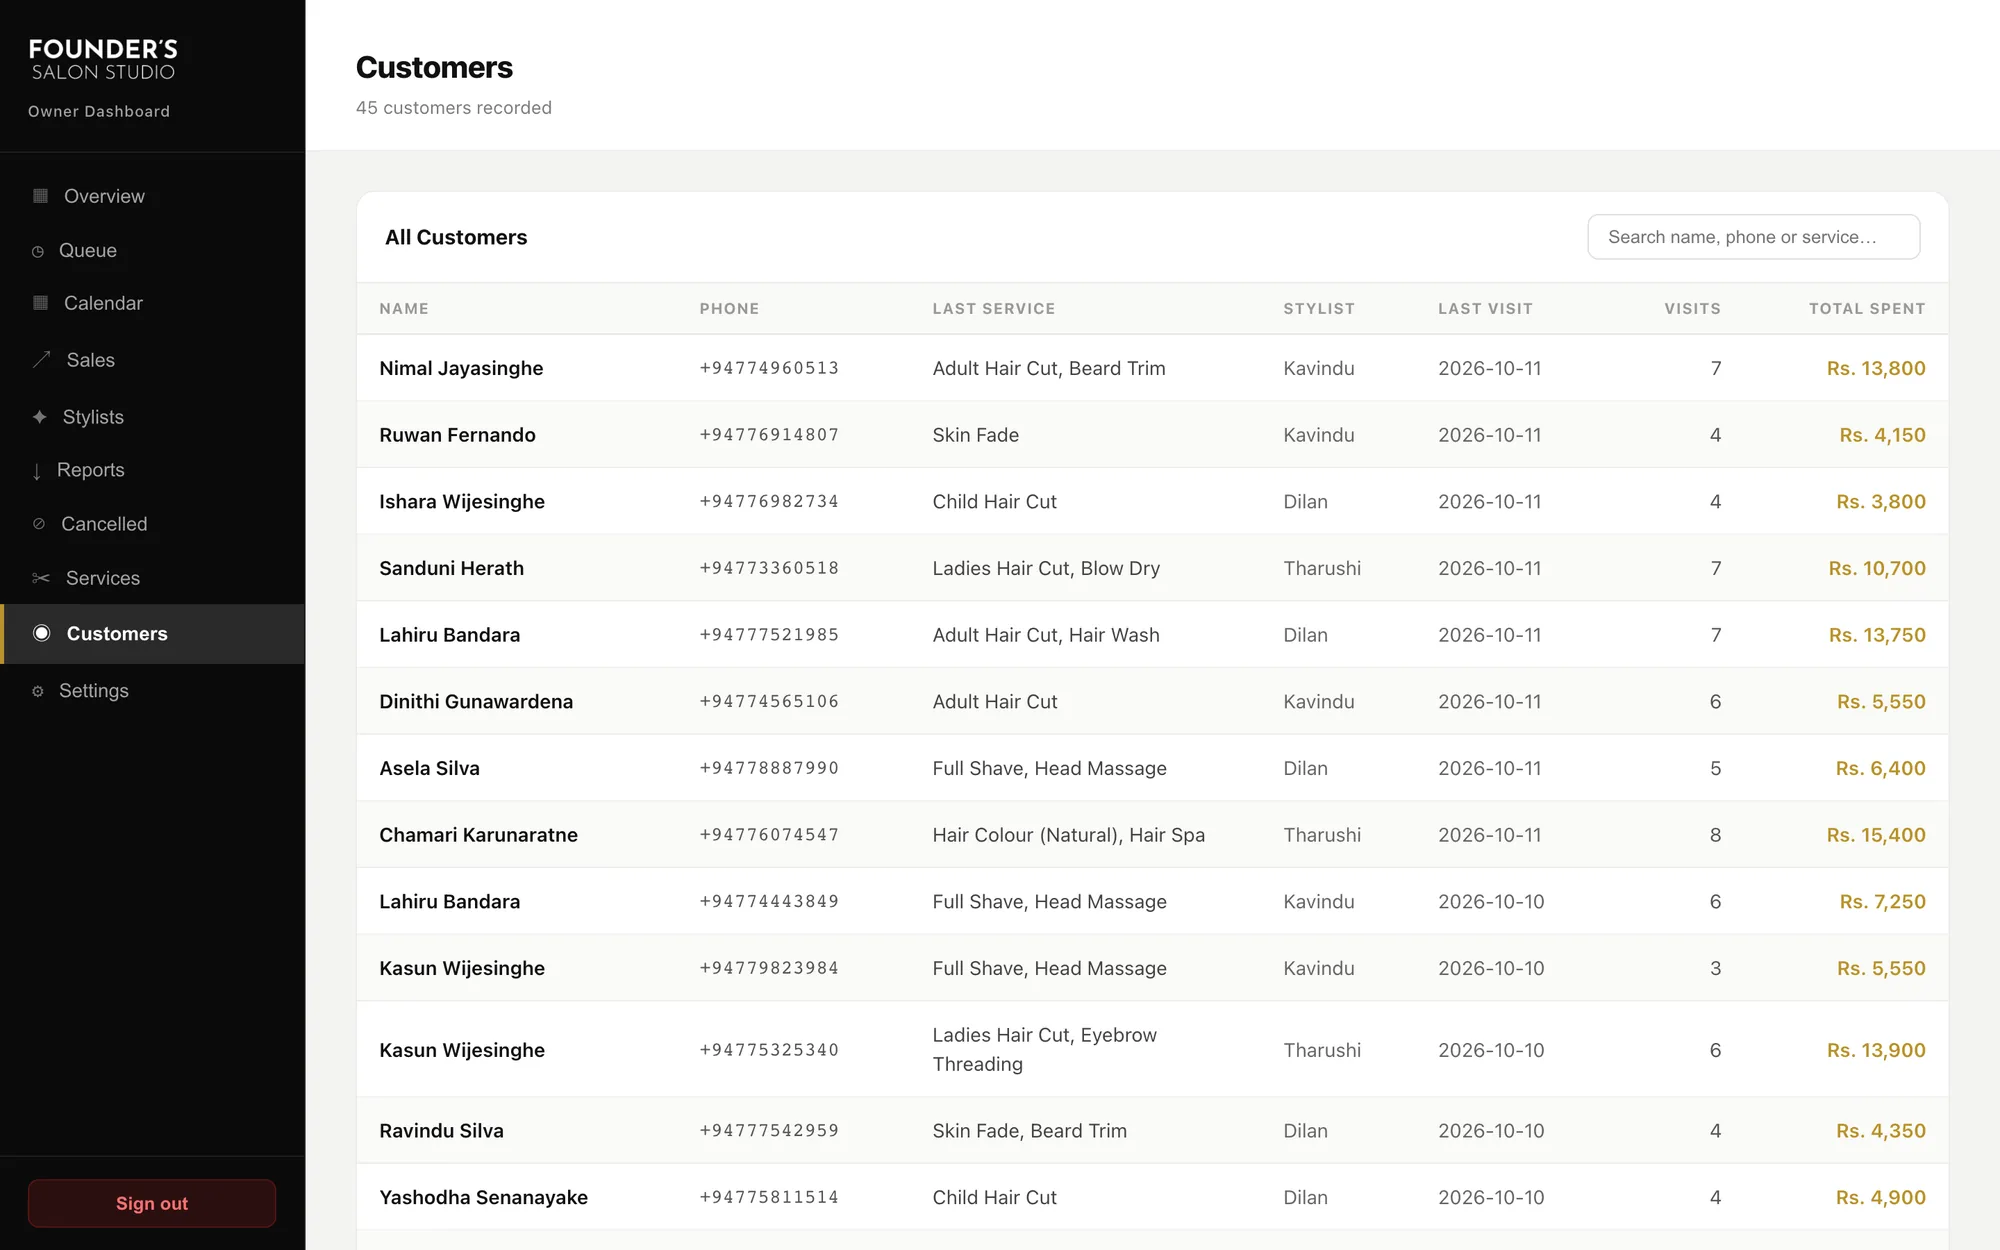Select customer Ruwan Fernando
The width and height of the screenshot is (2000, 1250).
tap(457, 435)
